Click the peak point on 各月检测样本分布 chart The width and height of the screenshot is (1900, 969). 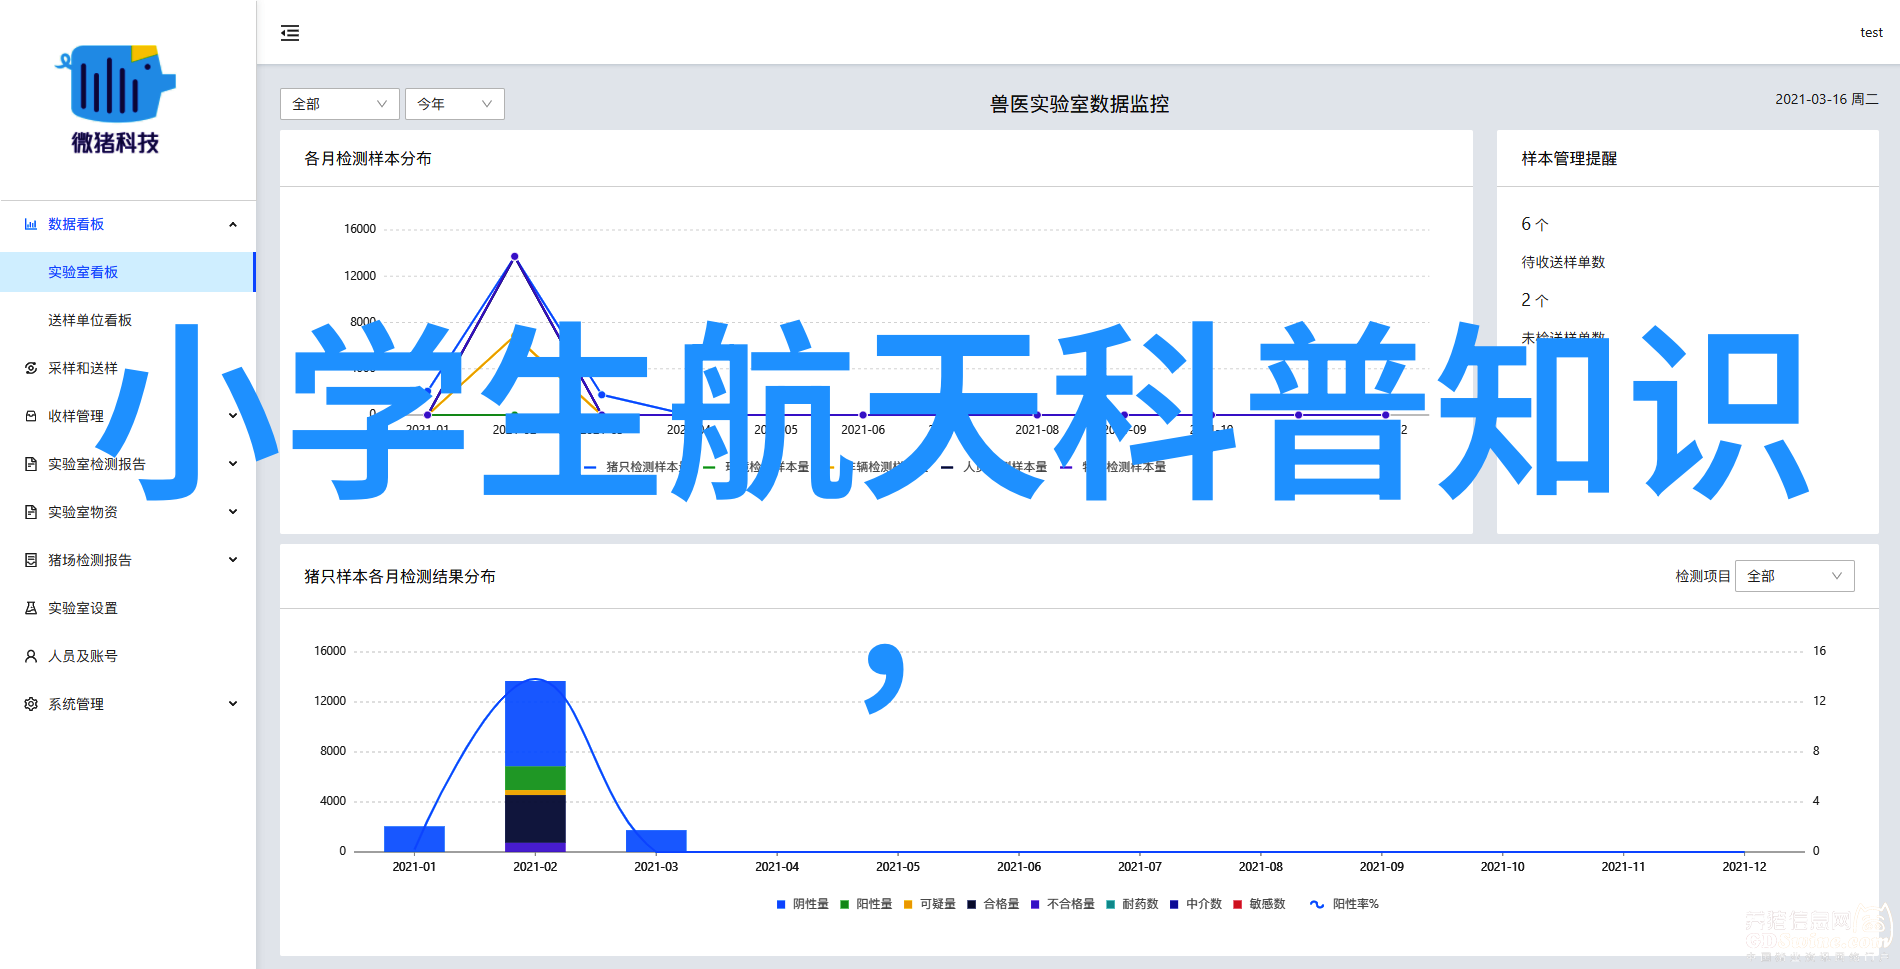tap(515, 257)
